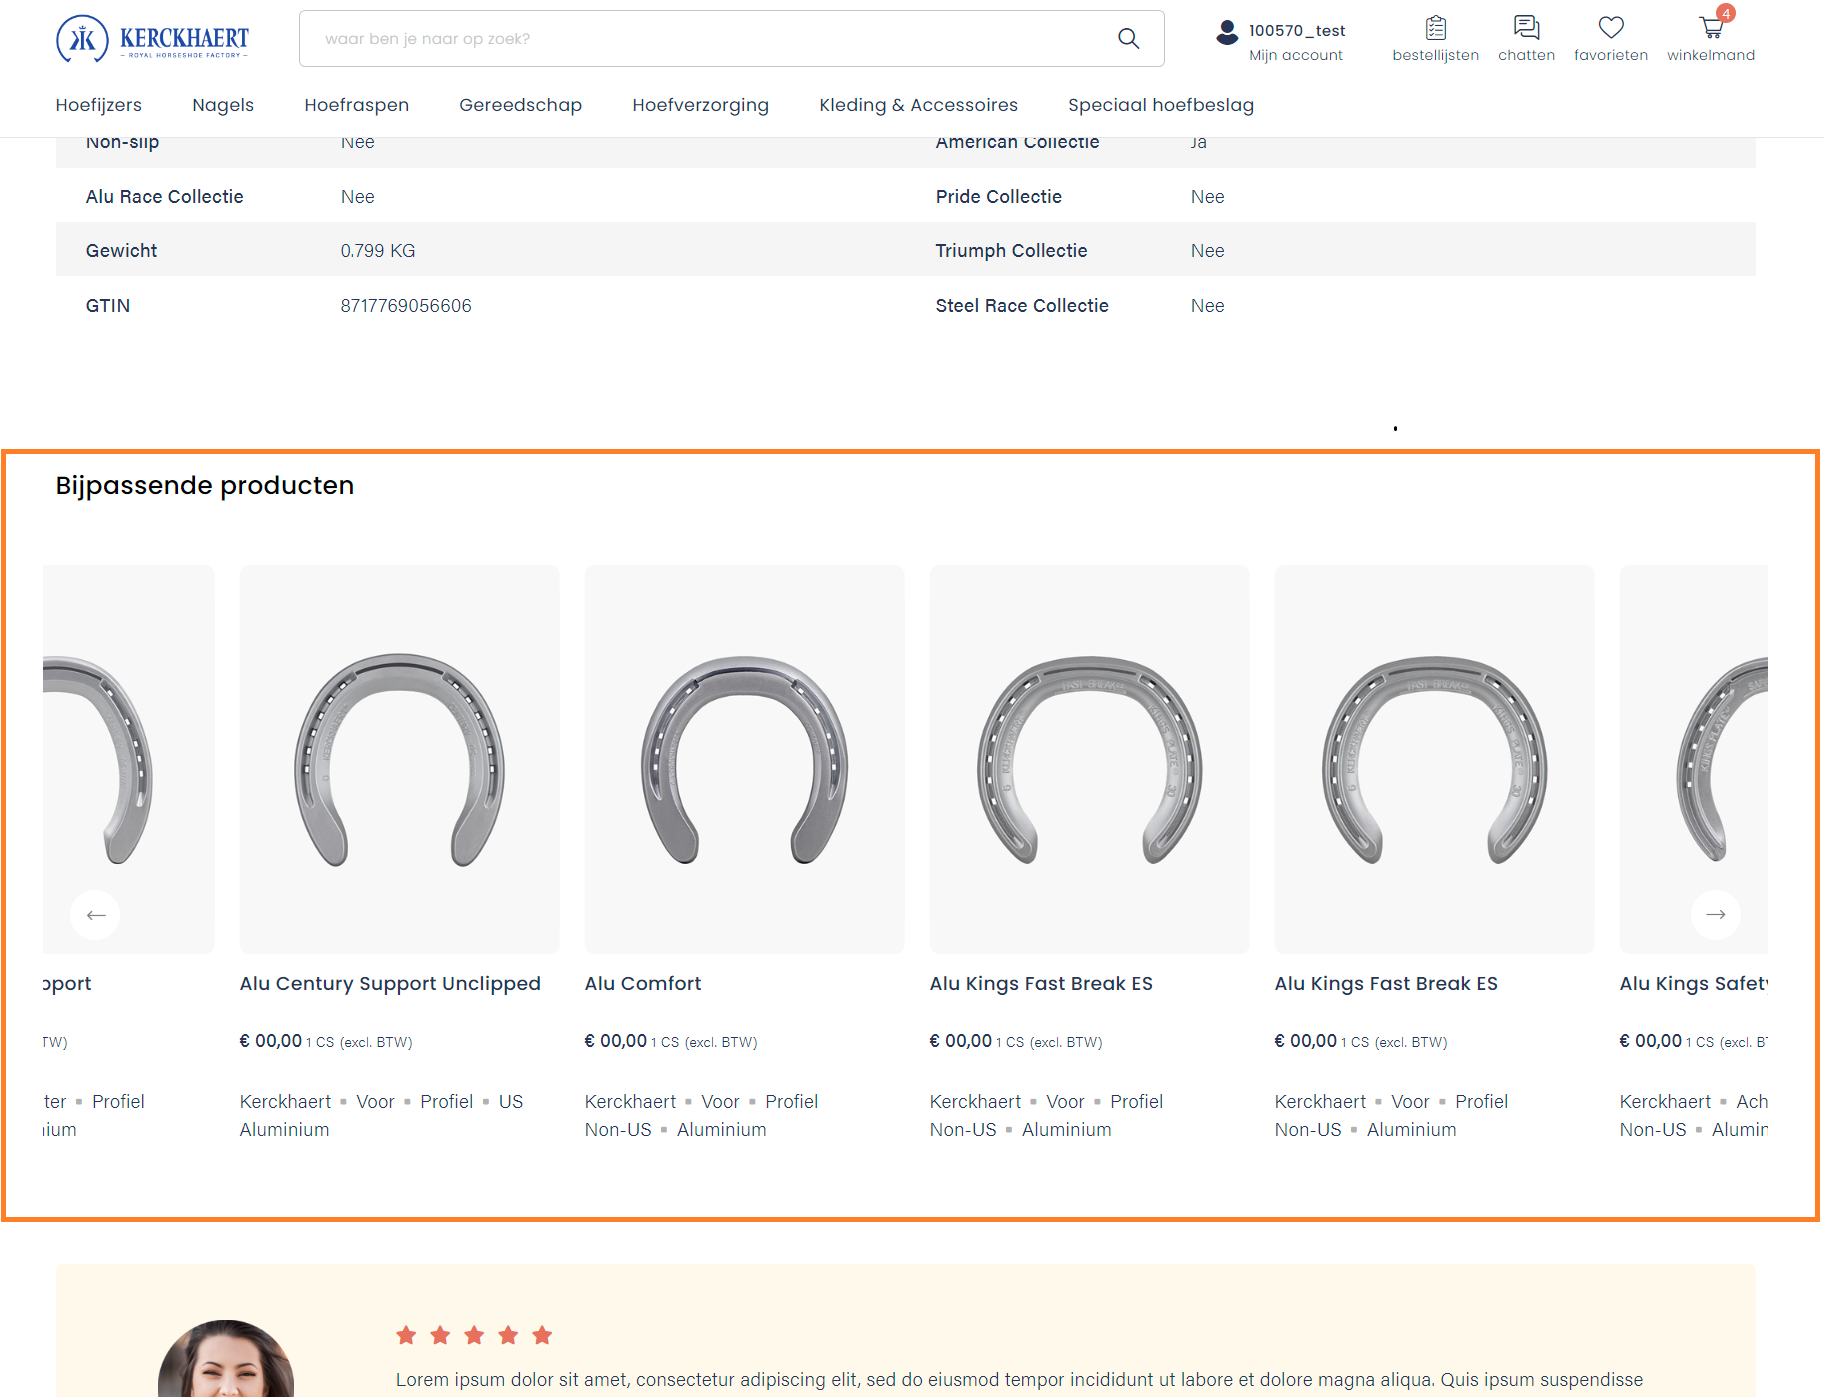1824x1397 pixels.
Task: Open the chatten chat icon
Action: point(1526,29)
